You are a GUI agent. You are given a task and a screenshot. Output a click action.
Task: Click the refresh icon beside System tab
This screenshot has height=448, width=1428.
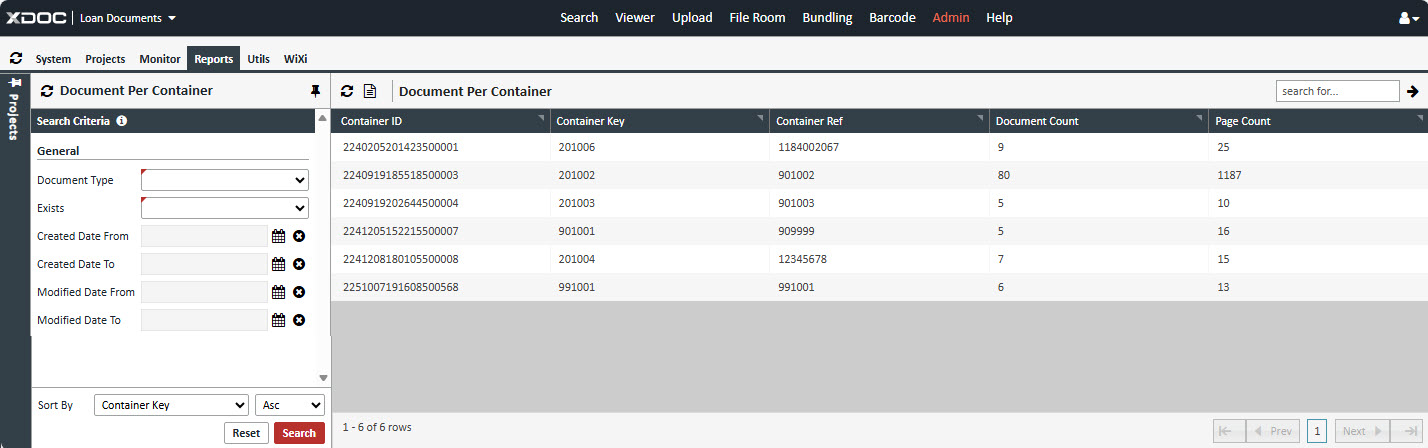pos(16,59)
